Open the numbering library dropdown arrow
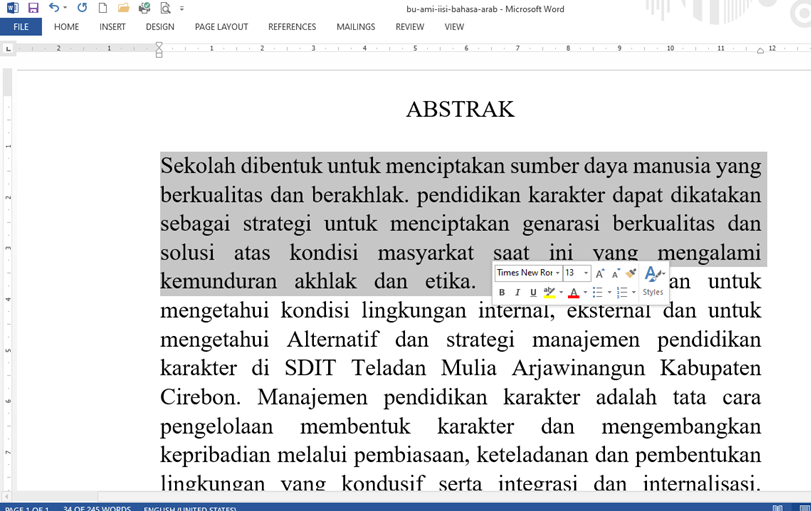Screen dimensions: 811x511 [x=634, y=293]
